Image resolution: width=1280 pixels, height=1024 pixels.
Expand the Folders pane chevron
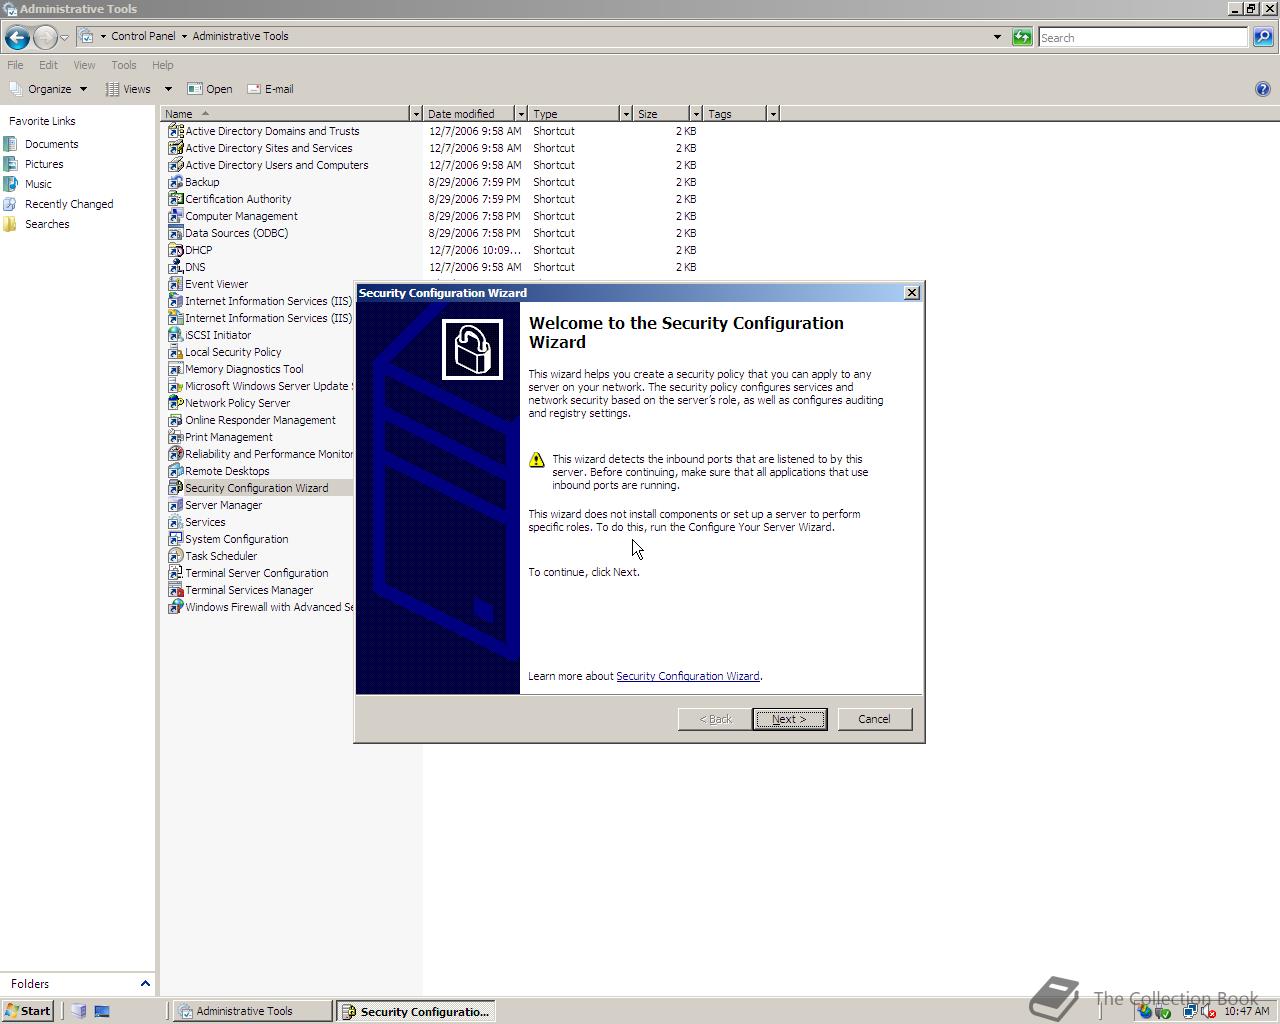pyautogui.click(x=144, y=984)
